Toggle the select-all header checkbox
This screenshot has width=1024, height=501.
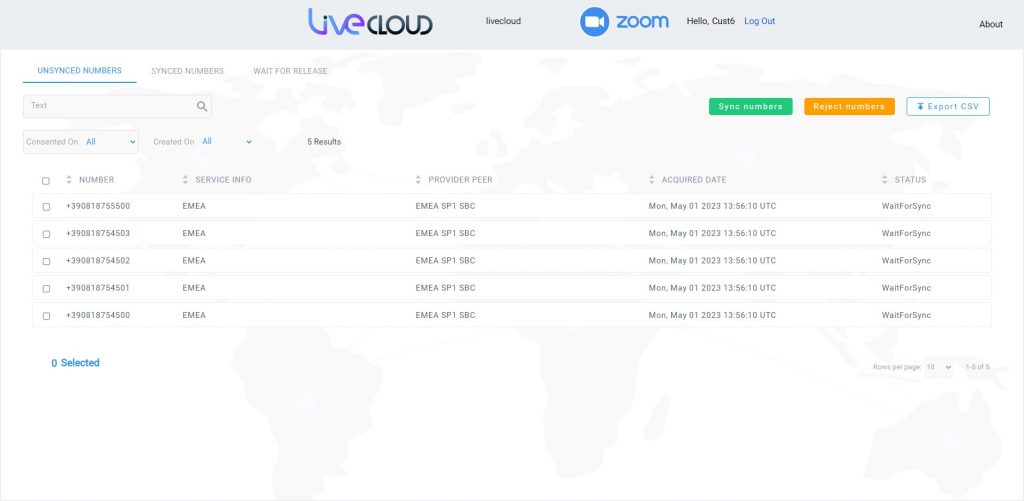46,181
